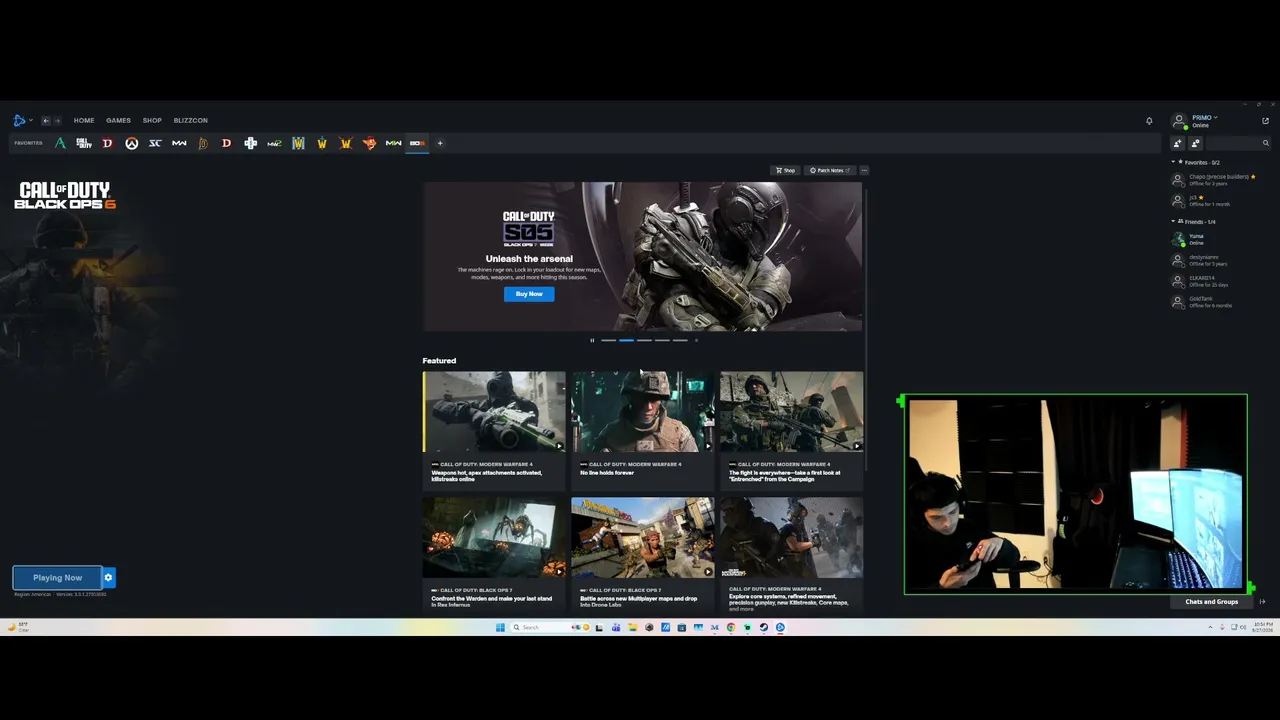Select the Overwatch favorites icon
Viewport: 1280px width, 720px height.
click(131, 143)
